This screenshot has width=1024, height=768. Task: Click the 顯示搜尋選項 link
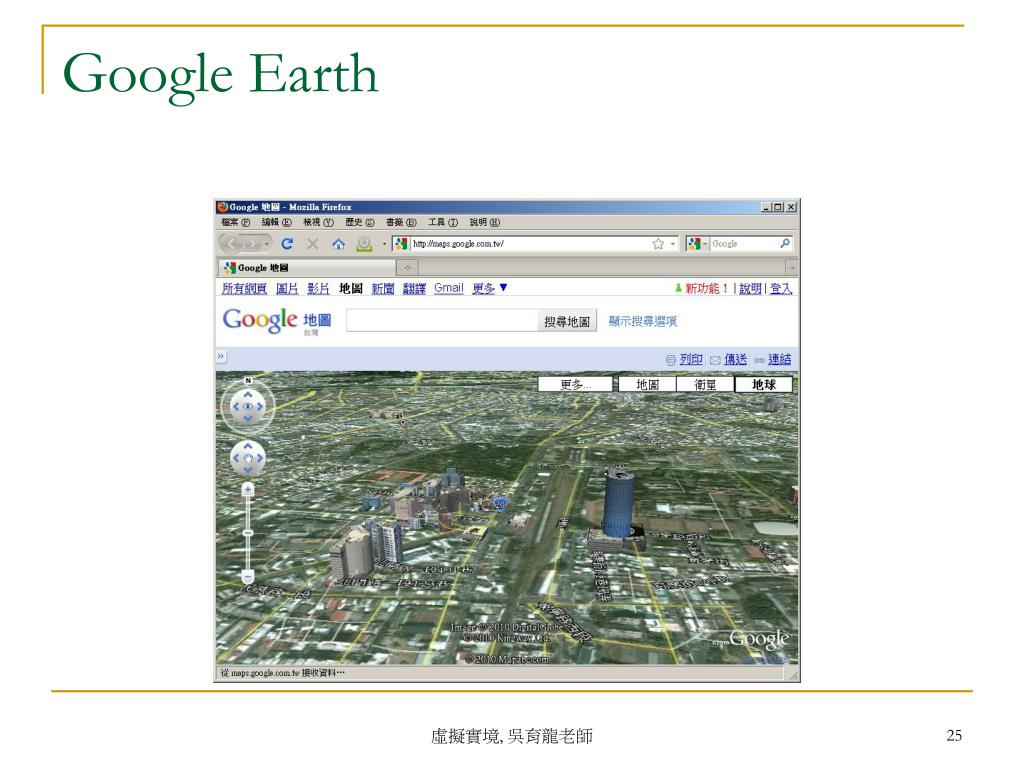(x=643, y=321)
